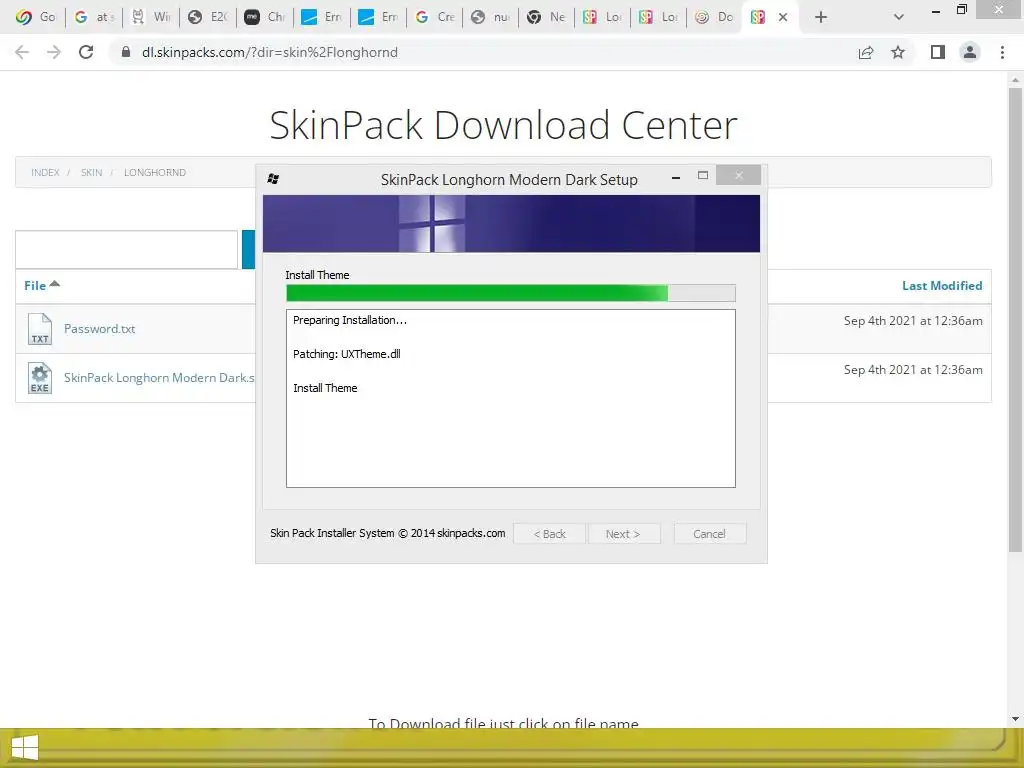
Task: Switch to the Google 'Cre' tab
Action: 435,17
